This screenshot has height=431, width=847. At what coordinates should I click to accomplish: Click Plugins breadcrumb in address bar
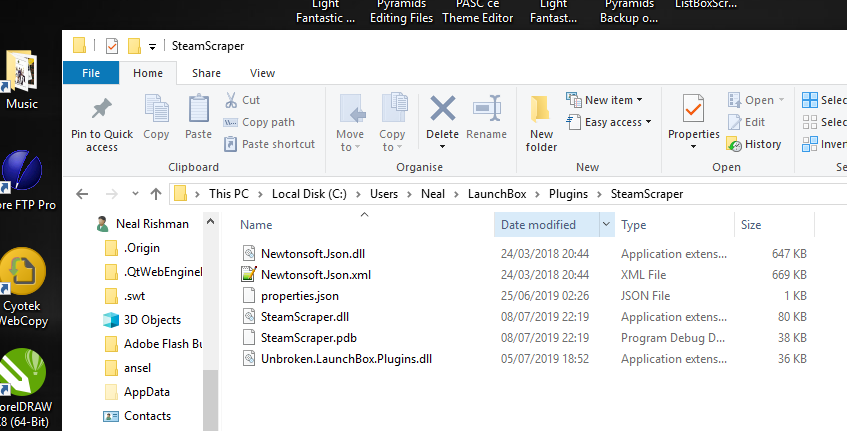[x=568, y=194]
